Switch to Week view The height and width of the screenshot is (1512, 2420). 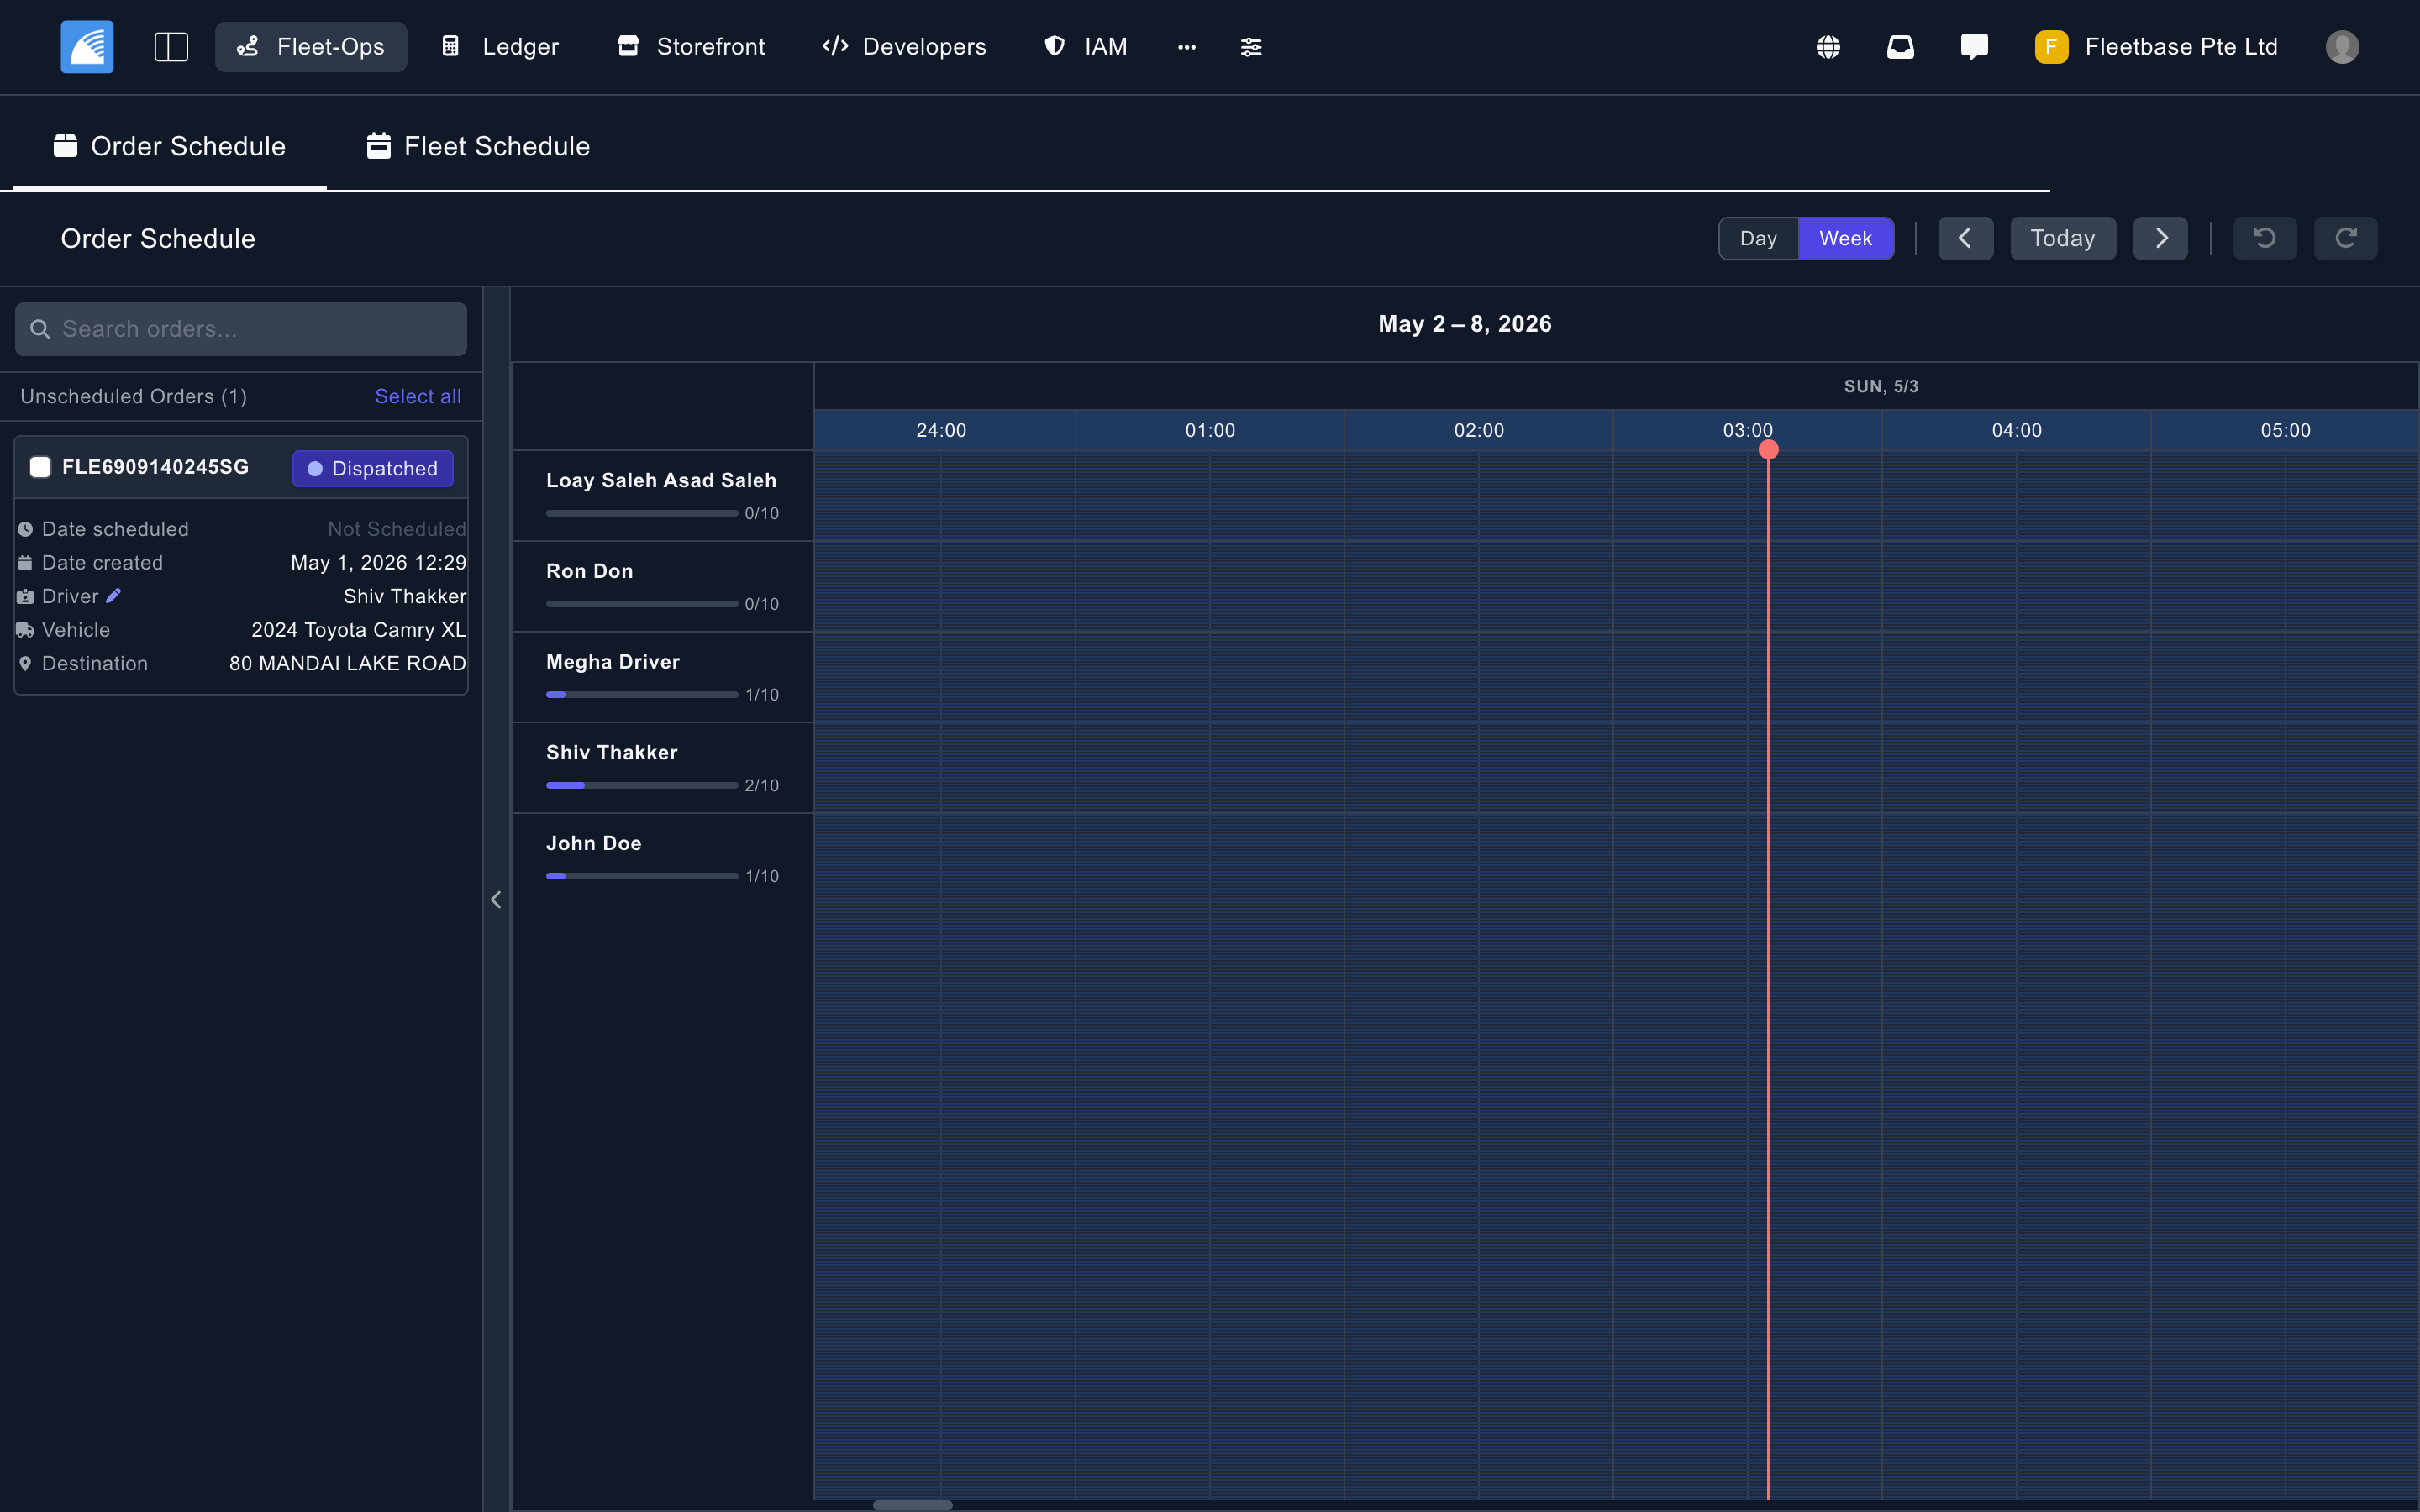1845,238
